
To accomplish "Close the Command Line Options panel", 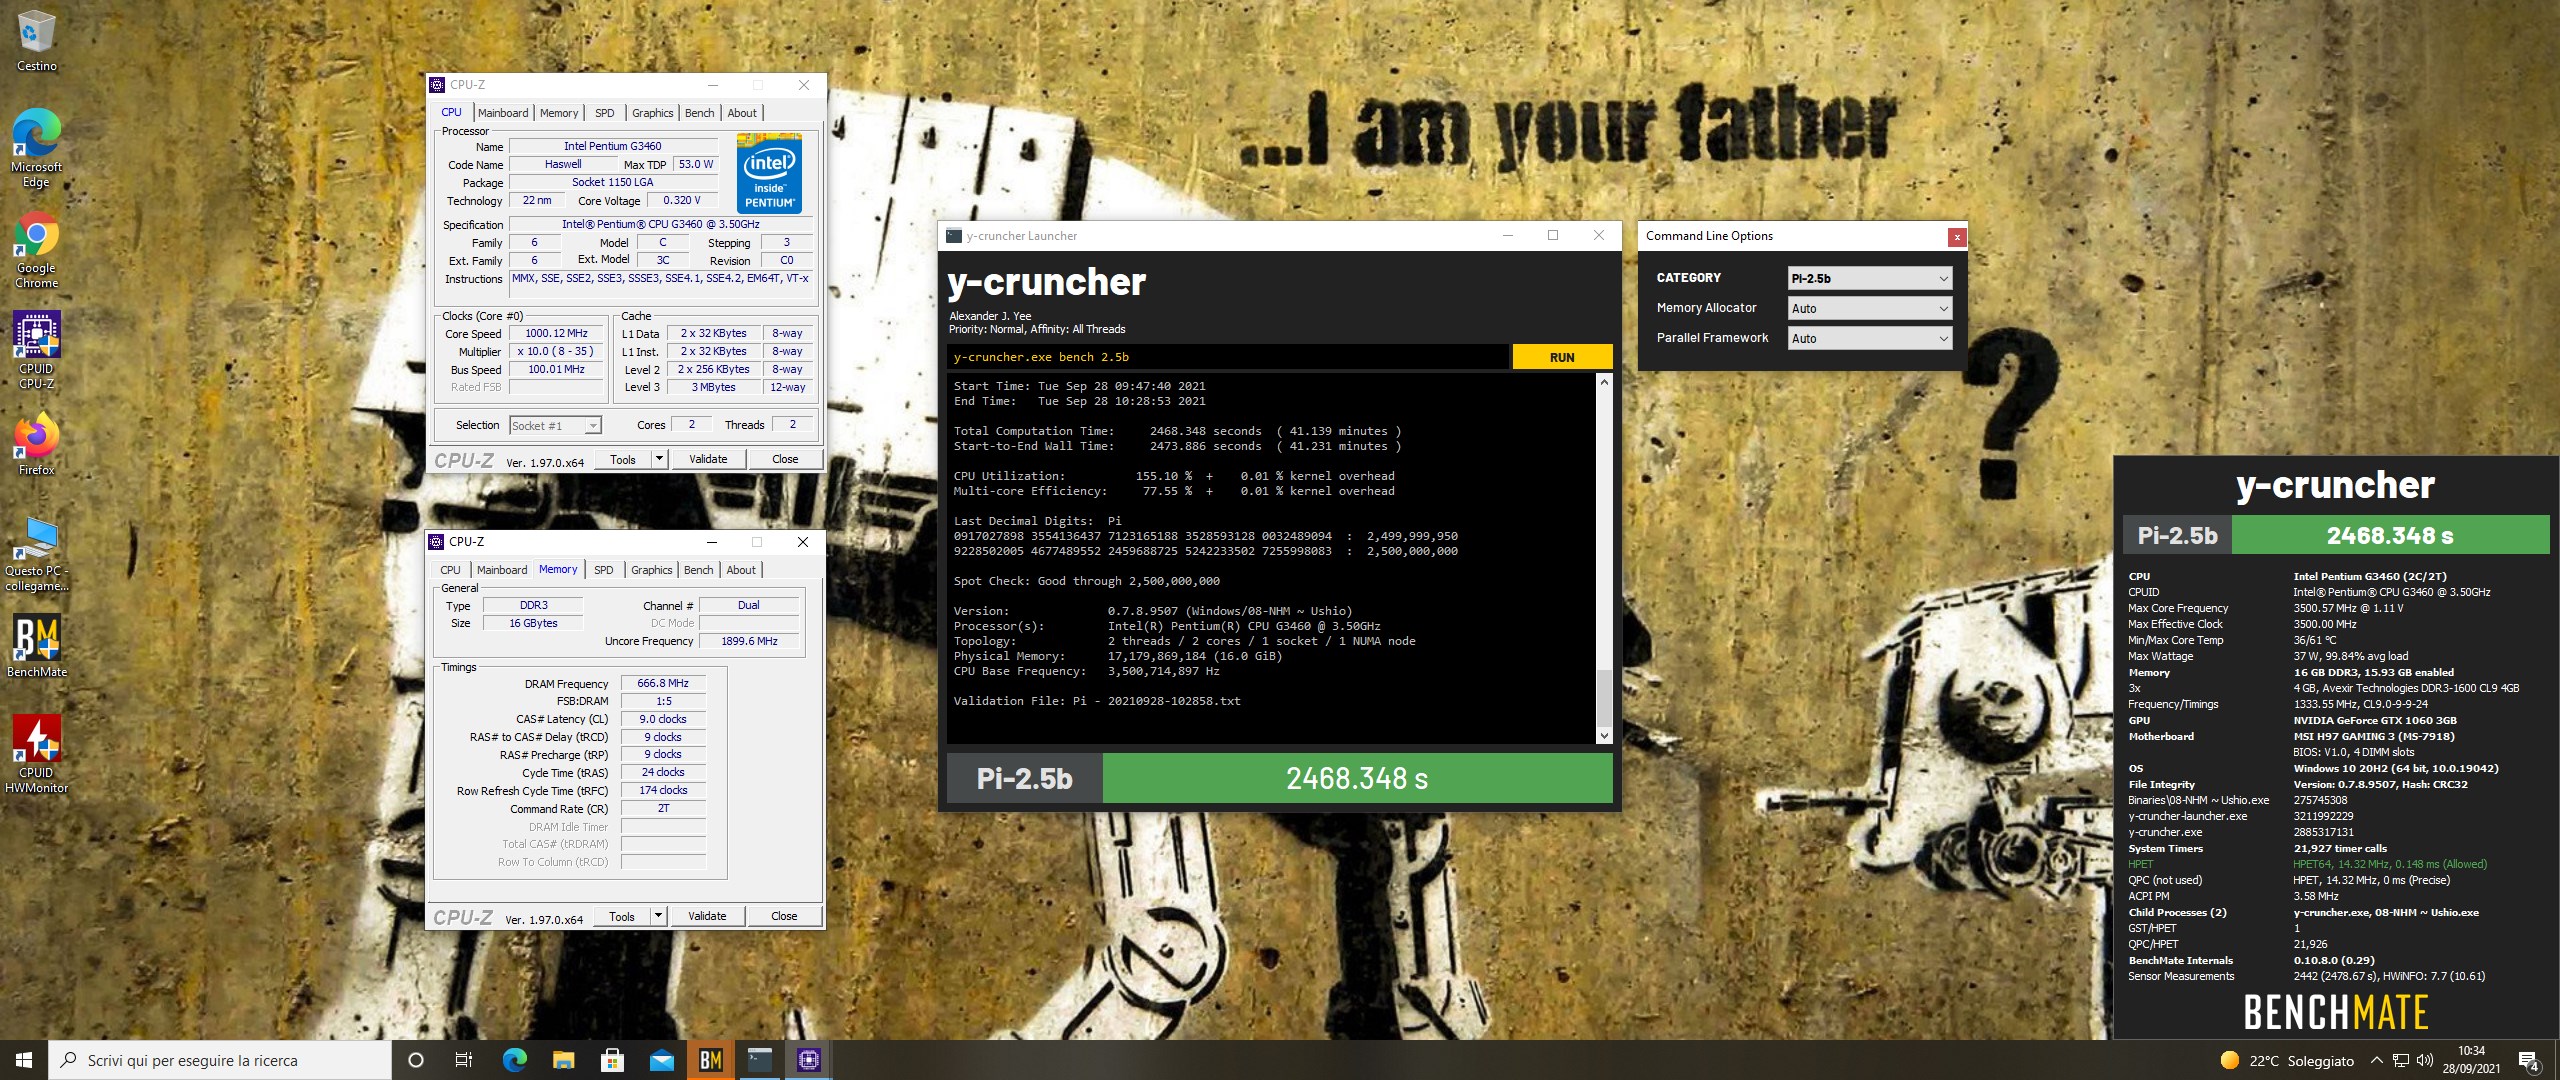I will coord(1957,237).
